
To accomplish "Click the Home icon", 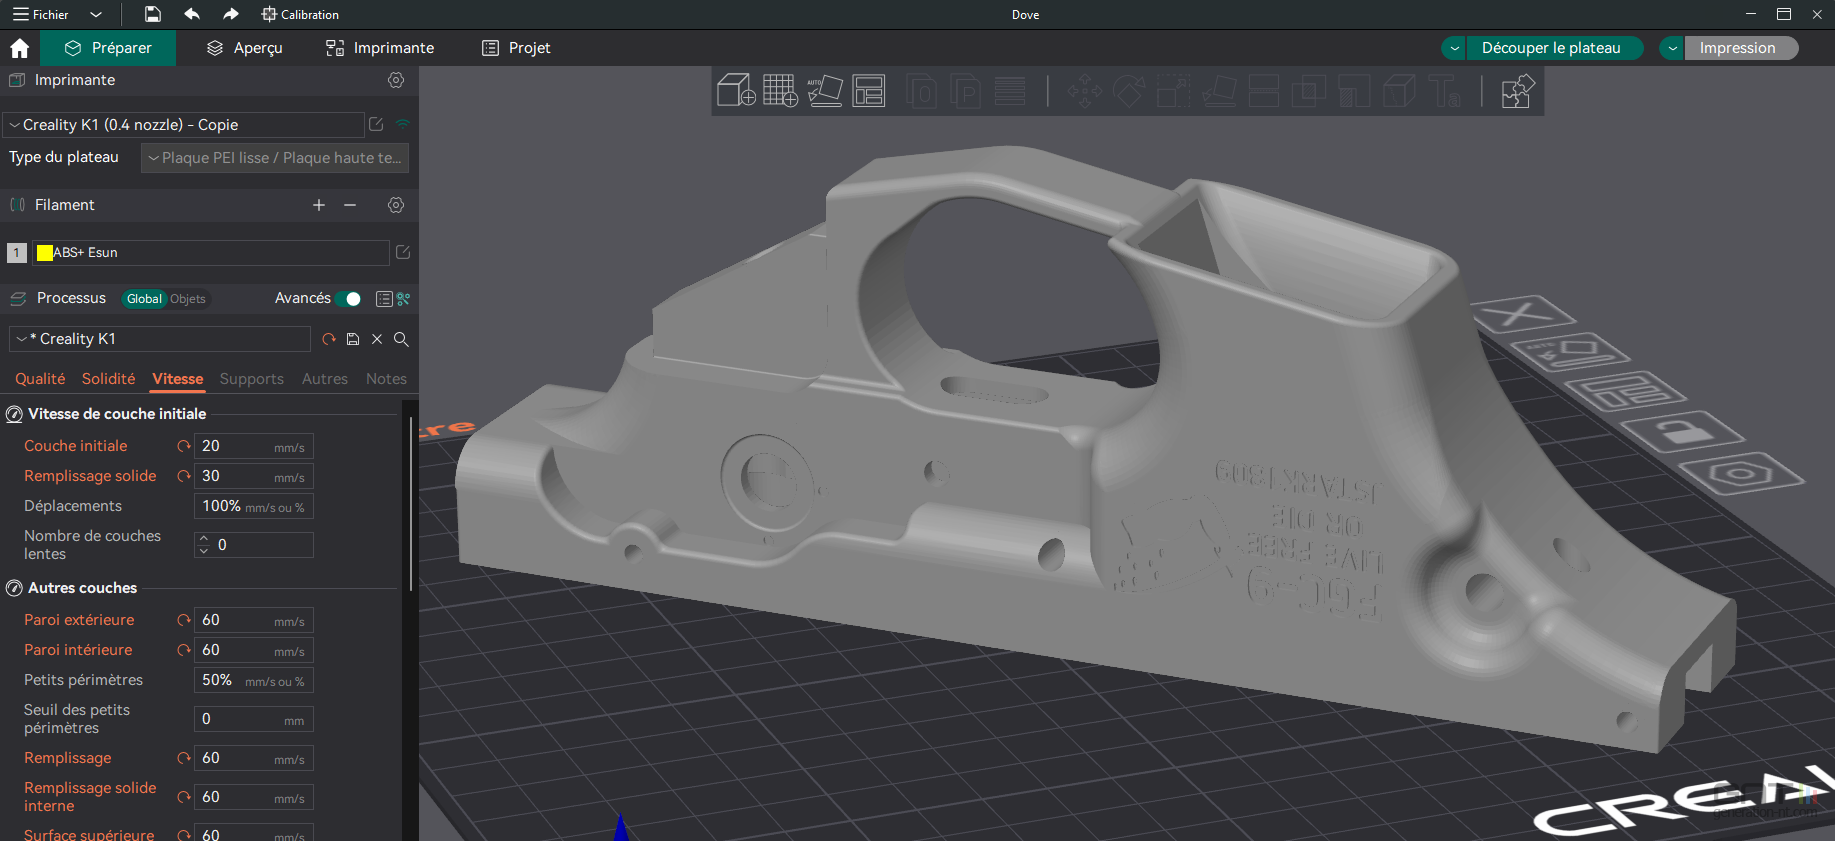I will pos(19,48).
